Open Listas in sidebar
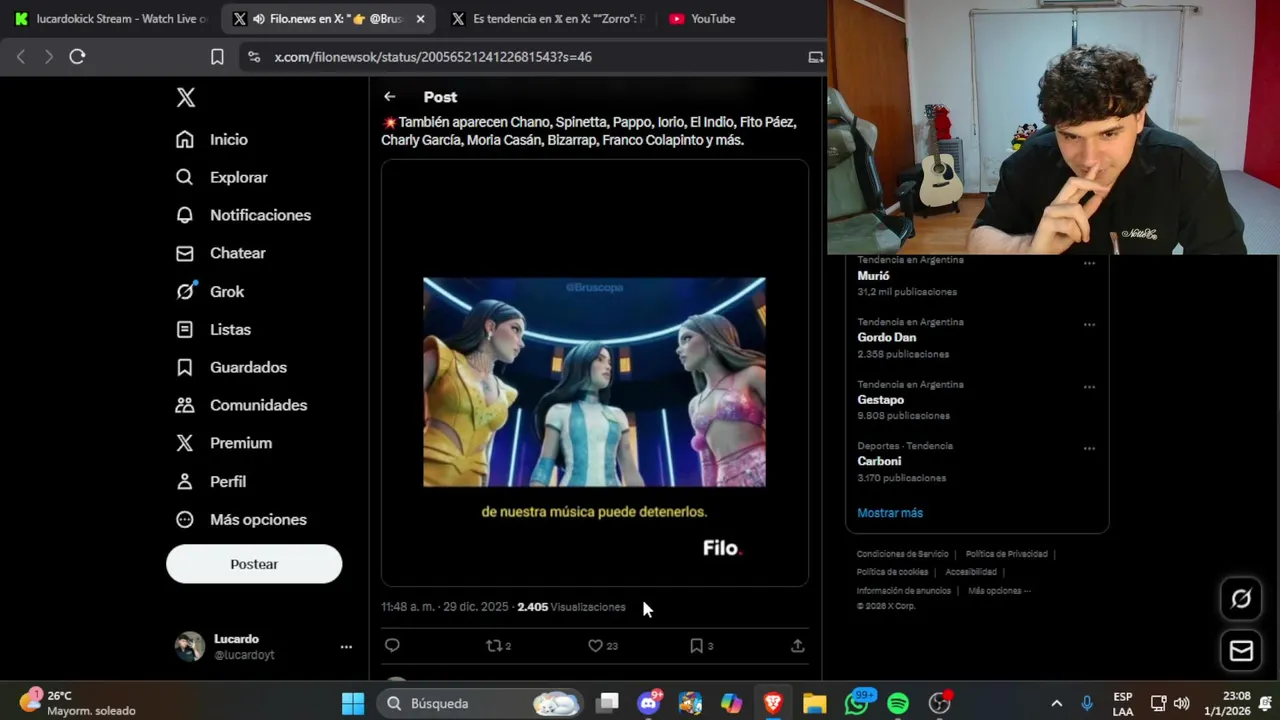 tap(213, 329)
